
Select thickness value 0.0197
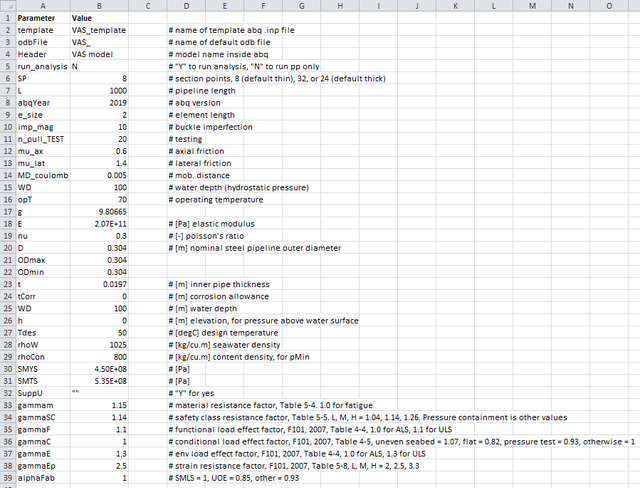click(x=99, y=284)
